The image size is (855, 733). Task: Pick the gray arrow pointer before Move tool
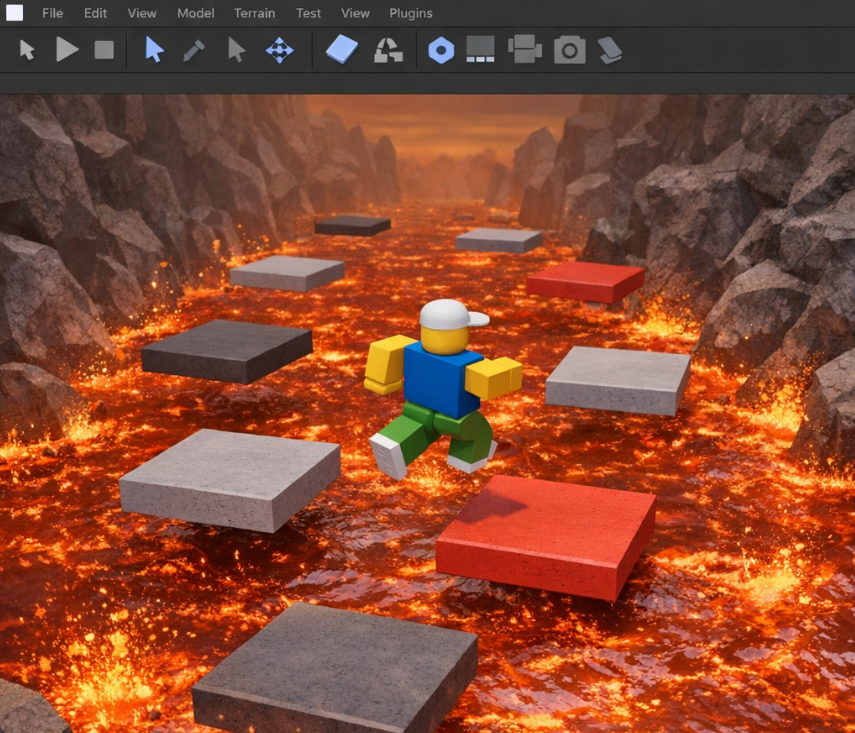click(236, 50)
